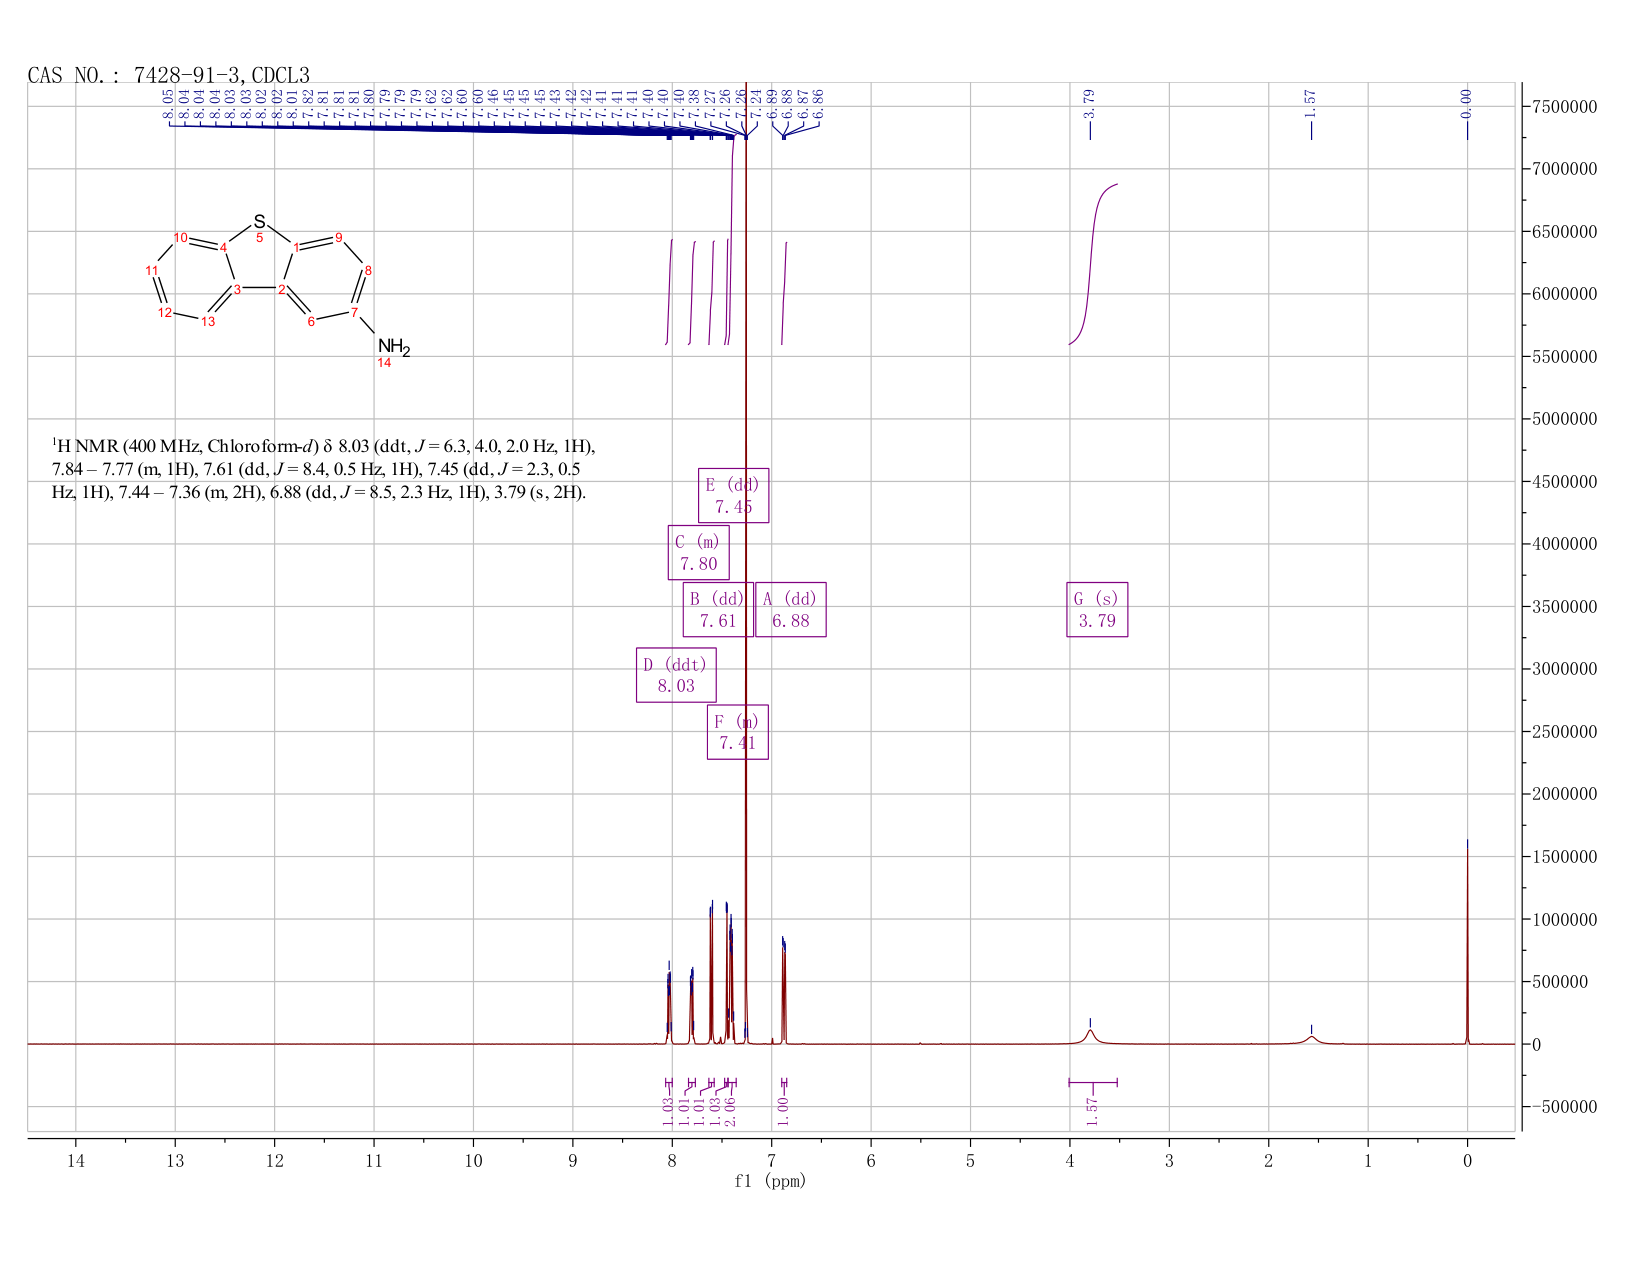Select the C (m) 7.80 multiplet box

(698, 553)
